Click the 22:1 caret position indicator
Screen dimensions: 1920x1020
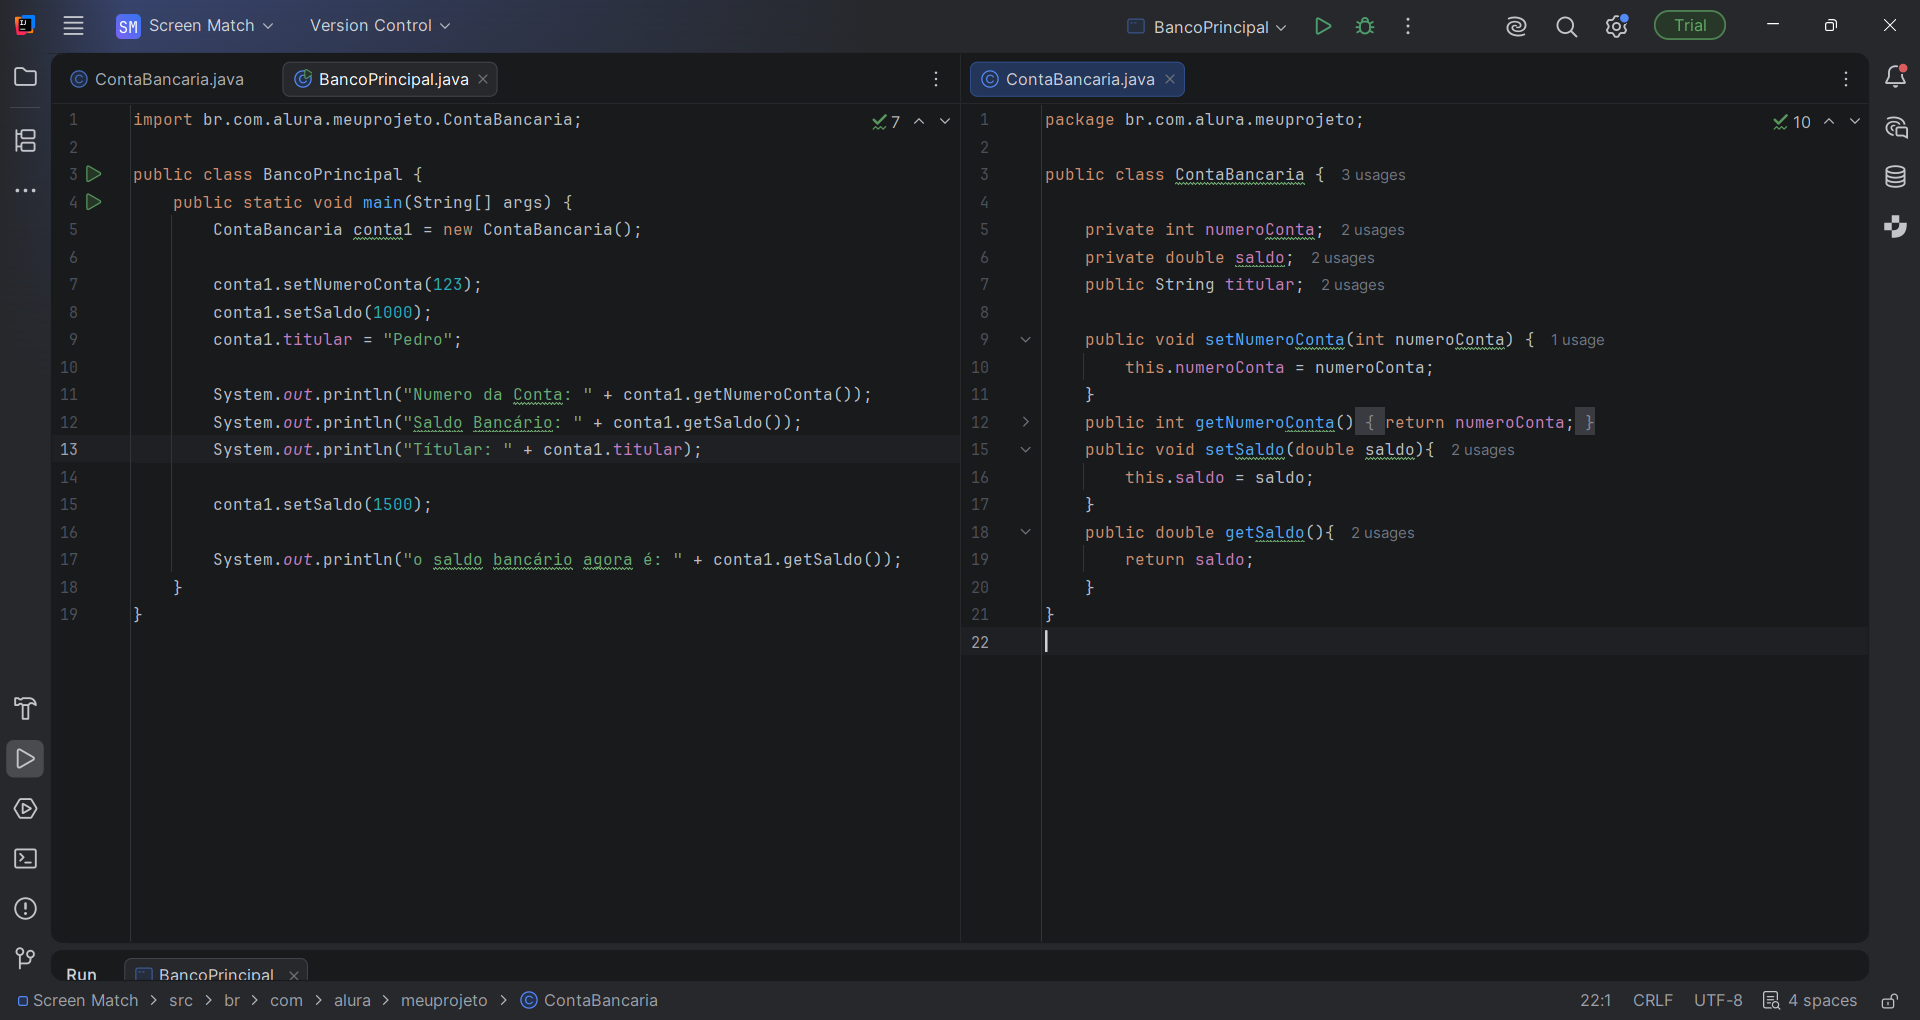click(1595, 1001)
